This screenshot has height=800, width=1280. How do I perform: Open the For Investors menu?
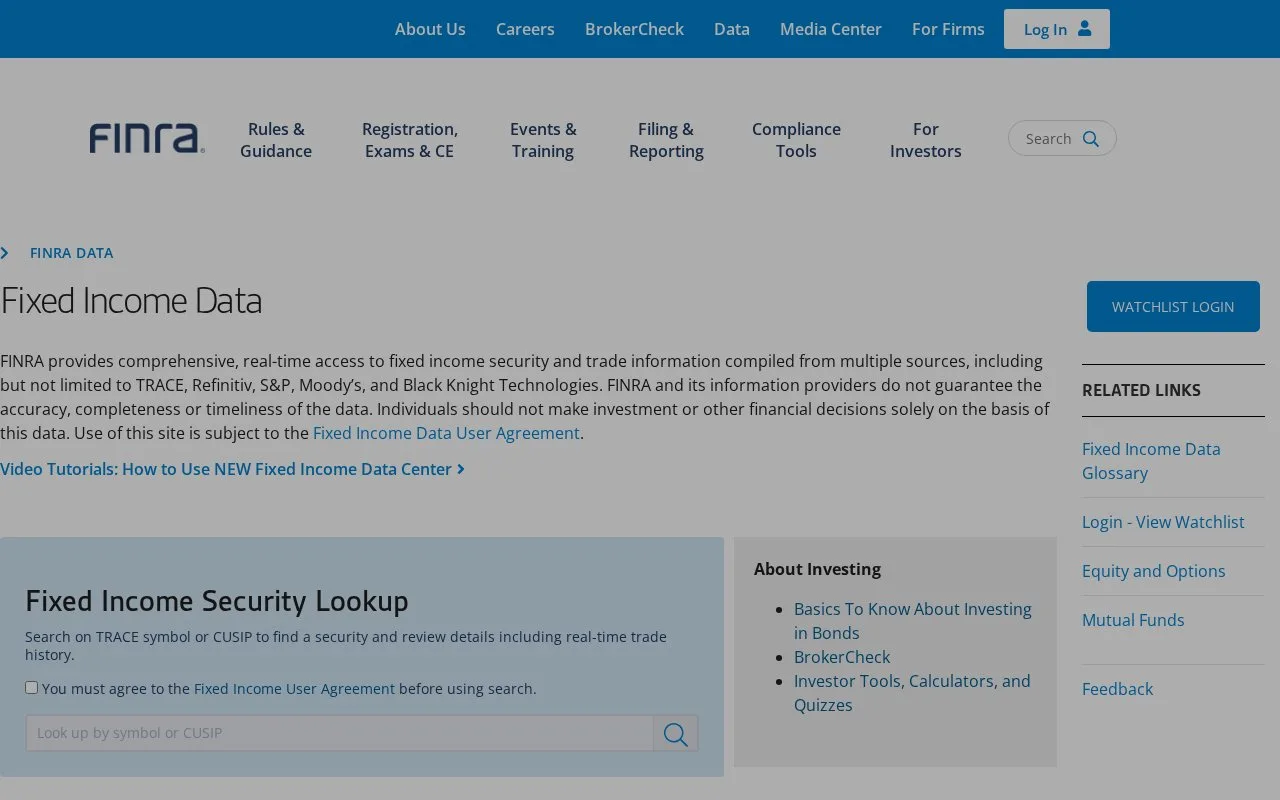926,140
